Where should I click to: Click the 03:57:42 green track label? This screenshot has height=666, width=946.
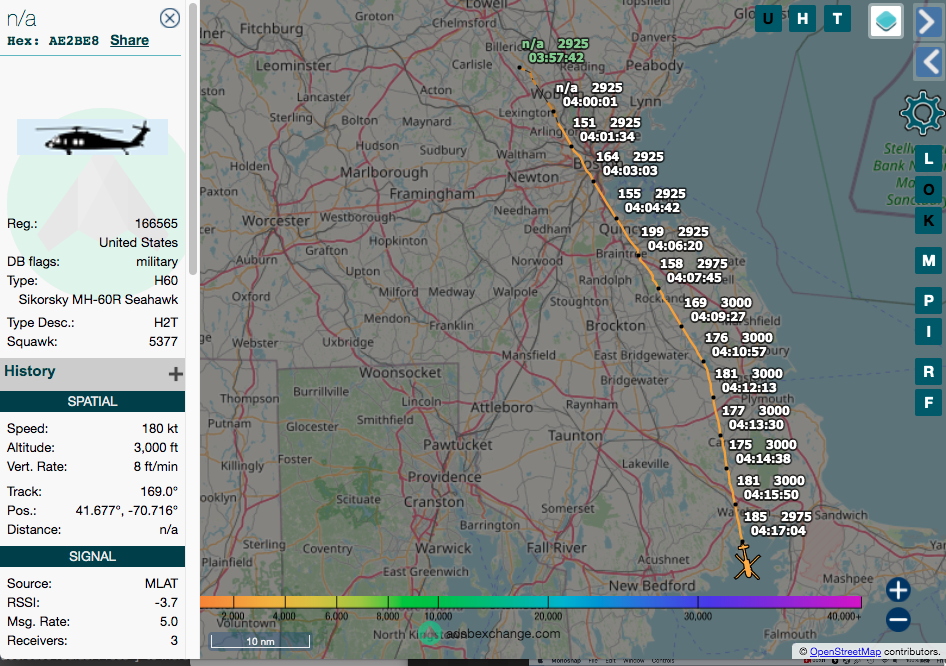tap(556, 58)
